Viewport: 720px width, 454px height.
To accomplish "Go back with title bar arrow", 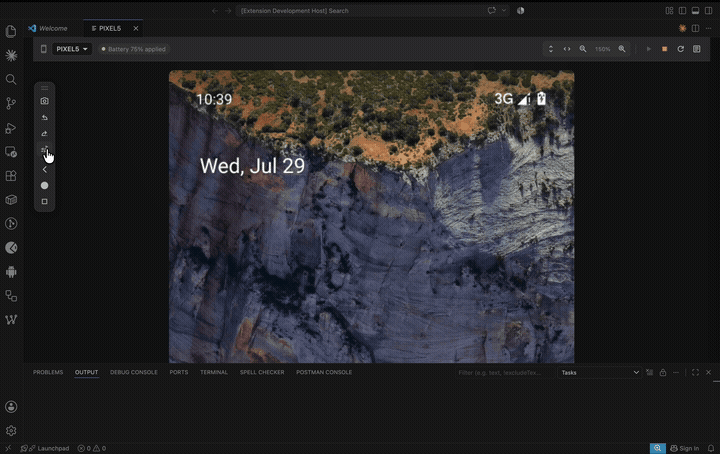I will click(215, 11).
